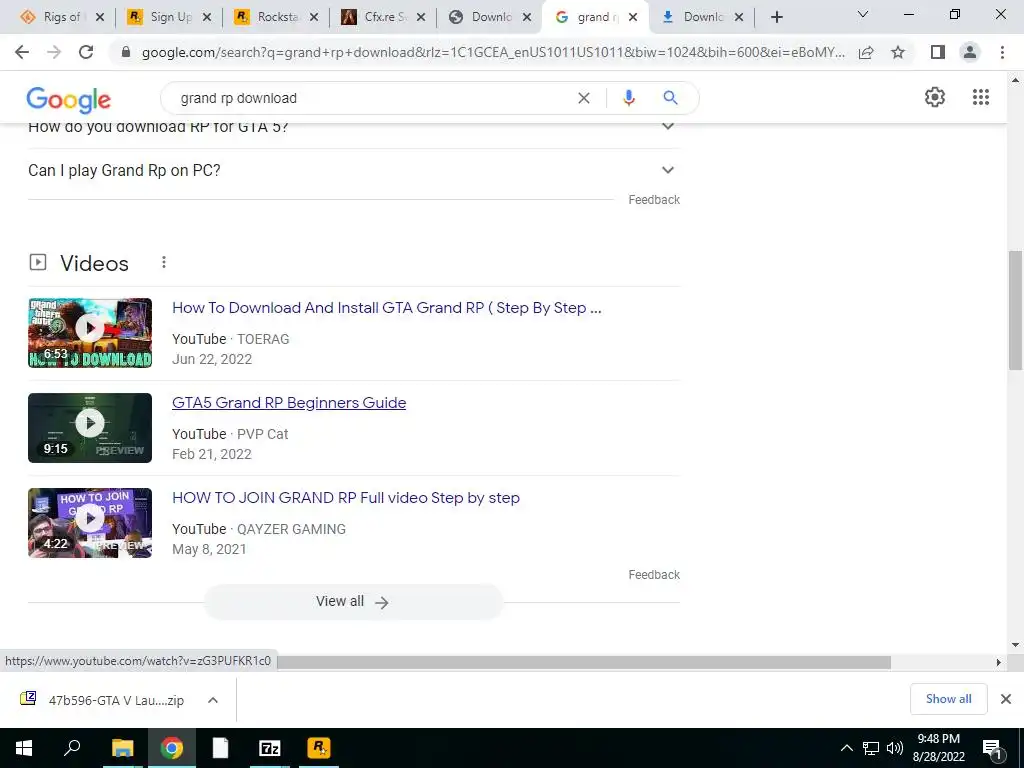Click the Google logo
Image resolution: width=1024 pixels, height=768 pixels.
point(69,99)
